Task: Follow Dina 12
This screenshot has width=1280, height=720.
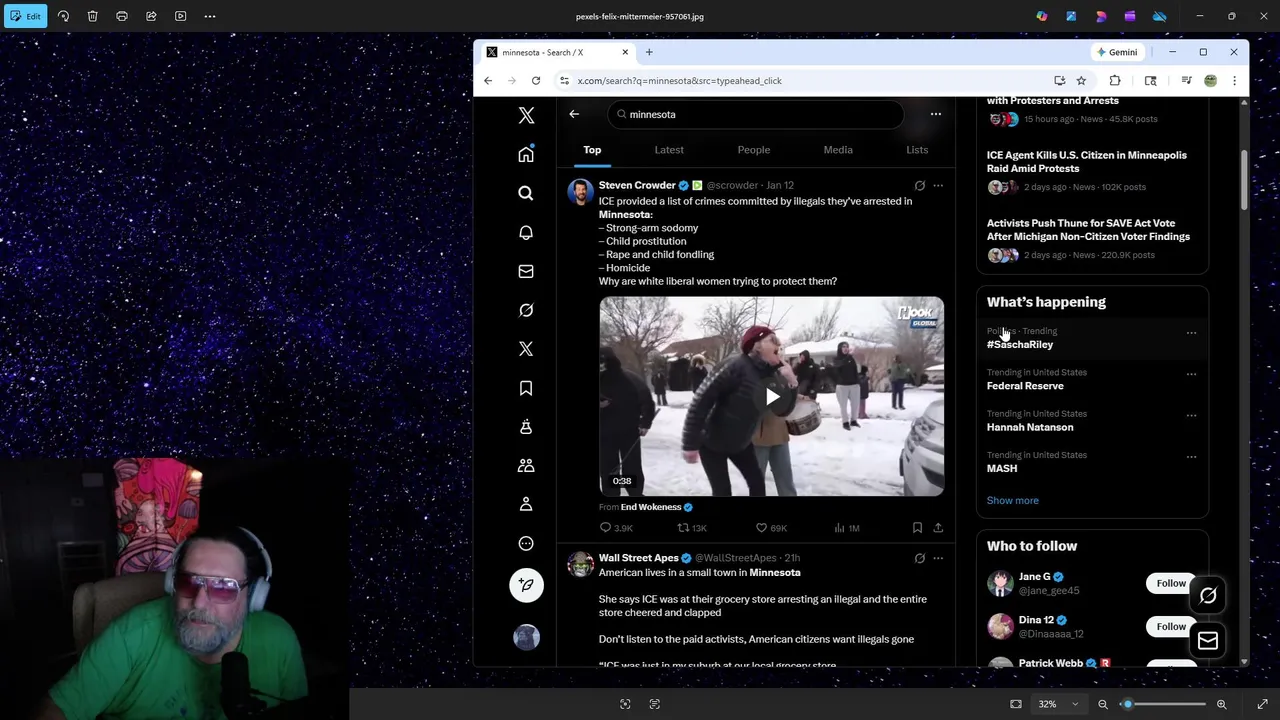Action: click(x=1170, y=626)
